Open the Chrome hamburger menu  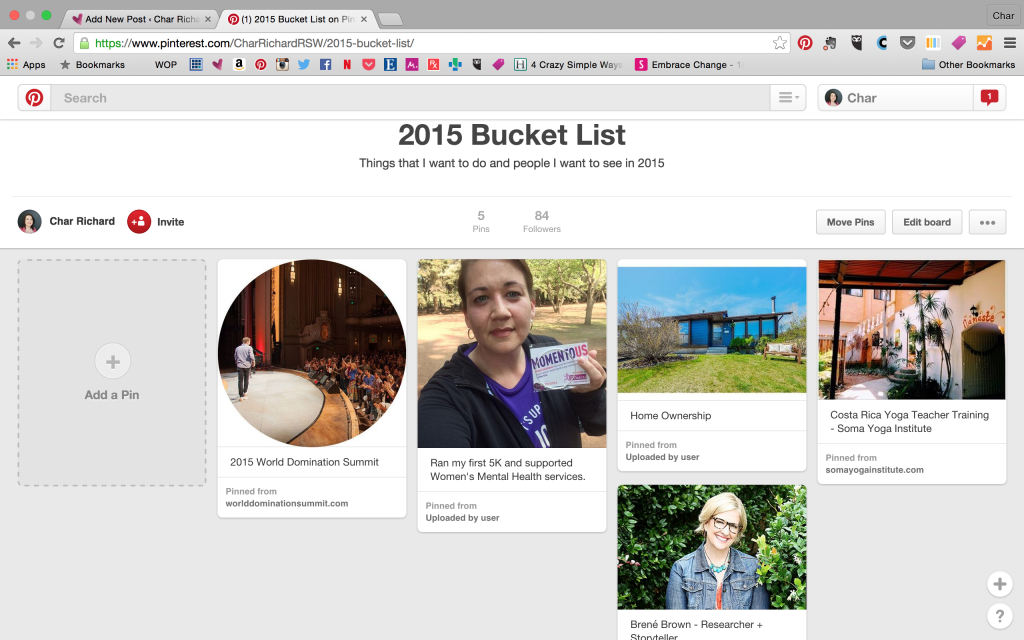point(1009,43)
